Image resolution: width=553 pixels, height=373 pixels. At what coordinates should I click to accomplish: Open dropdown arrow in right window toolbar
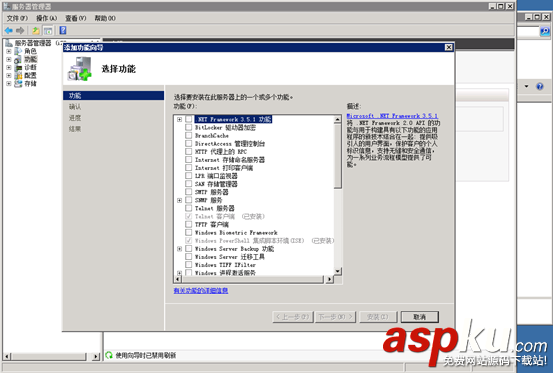coord(527,86)
